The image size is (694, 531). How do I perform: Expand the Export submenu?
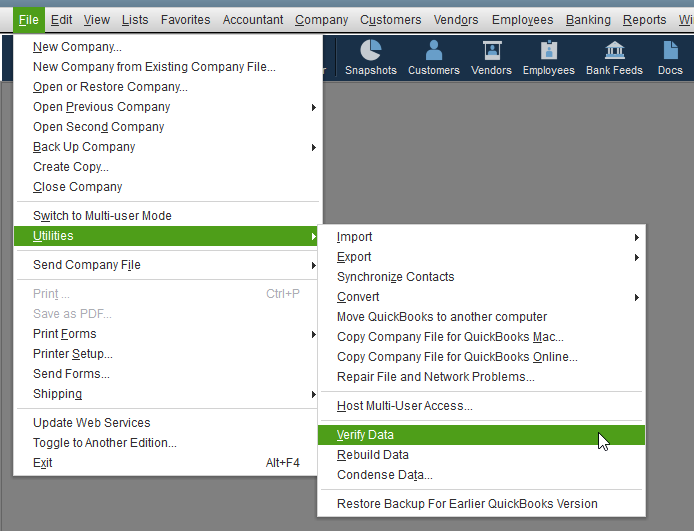coord(354,257)
